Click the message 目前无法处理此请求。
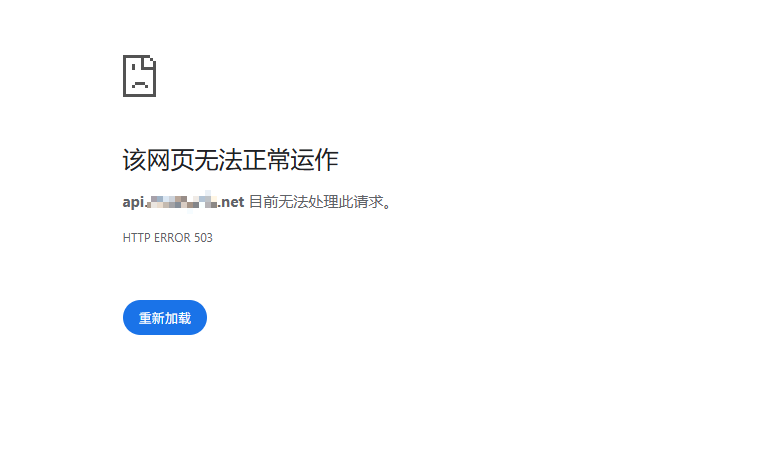The height and width of the screenshot is (449, 766). (x=320, y=202)
